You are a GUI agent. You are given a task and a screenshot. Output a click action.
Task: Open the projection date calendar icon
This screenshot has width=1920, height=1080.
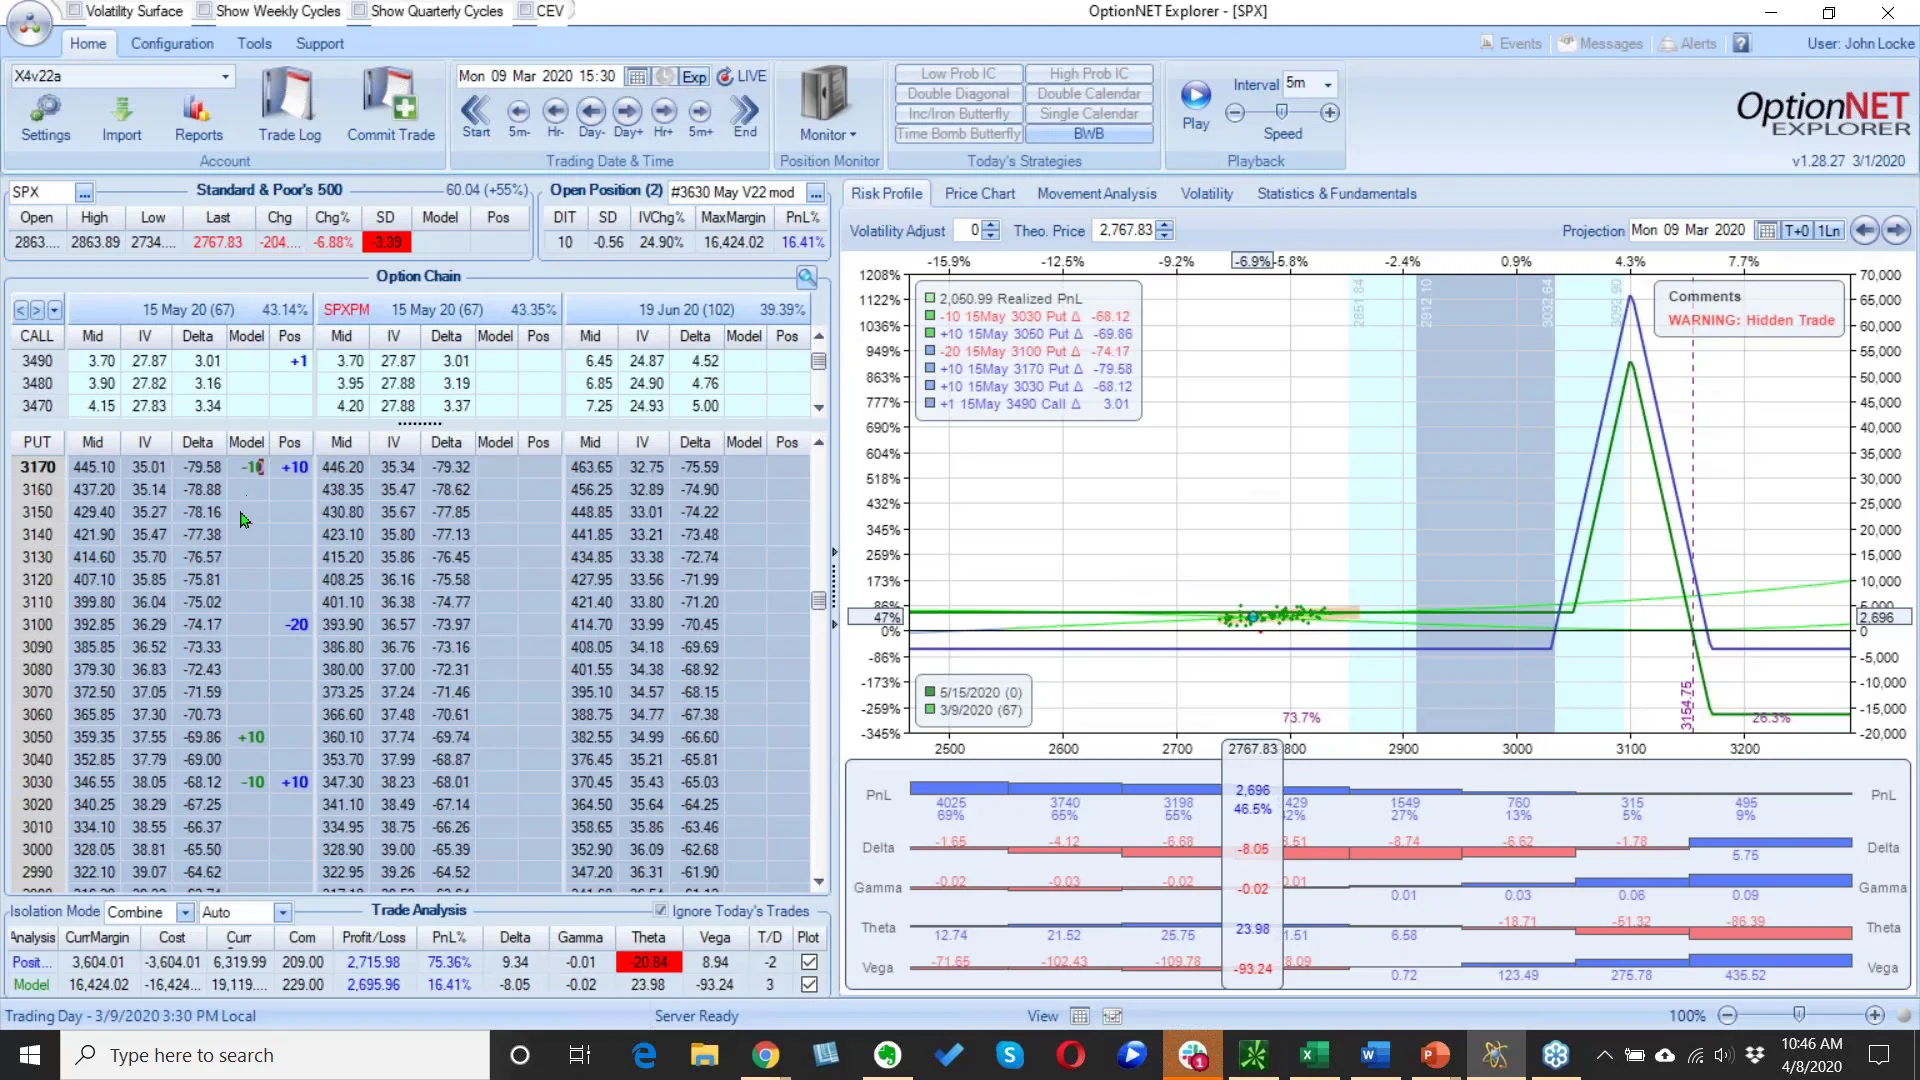[1767, 231]
